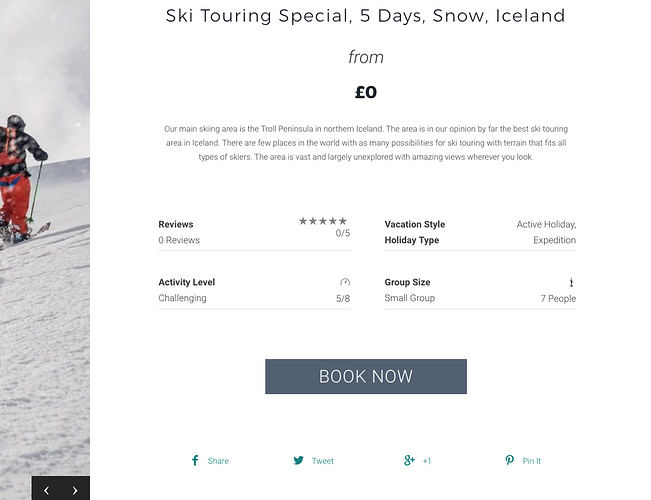Viewport: 651px width, 500px height.
Task: Click the Pinterest icon
Action: 509,460
